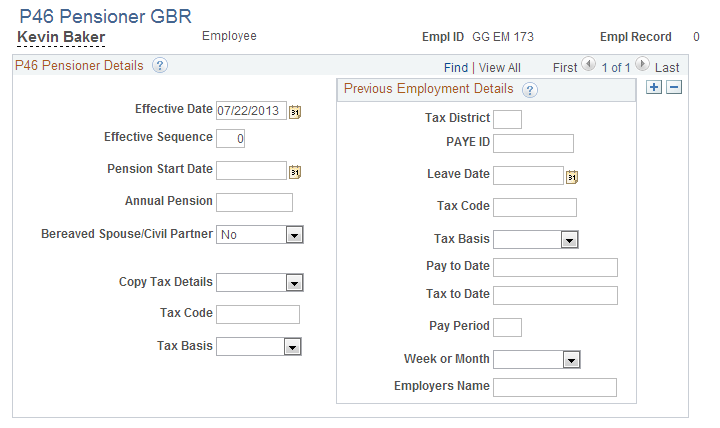Screen dimensions: 720x428
Task: Expand the Bereaved Spouse/Civil Partner dropdown
Action: 294,235
